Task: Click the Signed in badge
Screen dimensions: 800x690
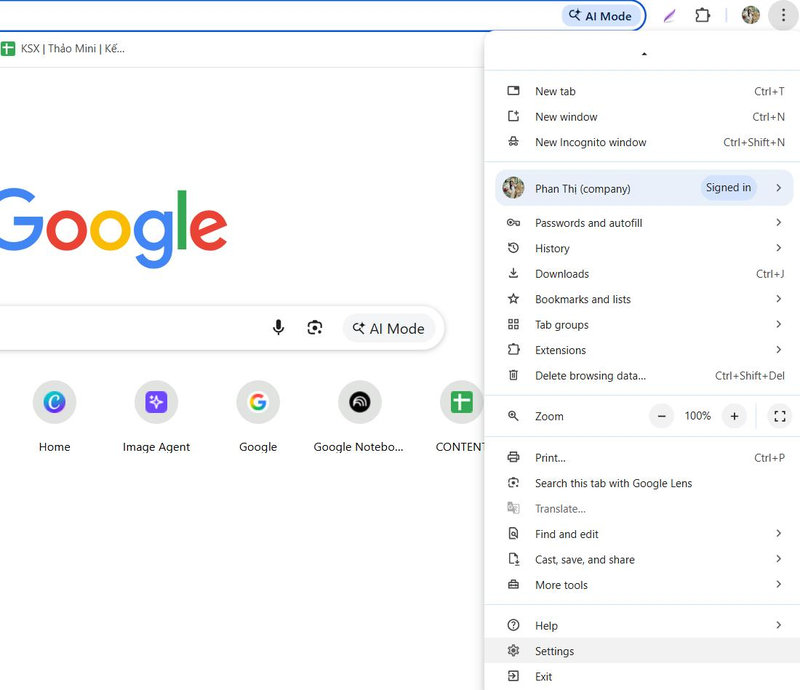Action: pos(728,188)
